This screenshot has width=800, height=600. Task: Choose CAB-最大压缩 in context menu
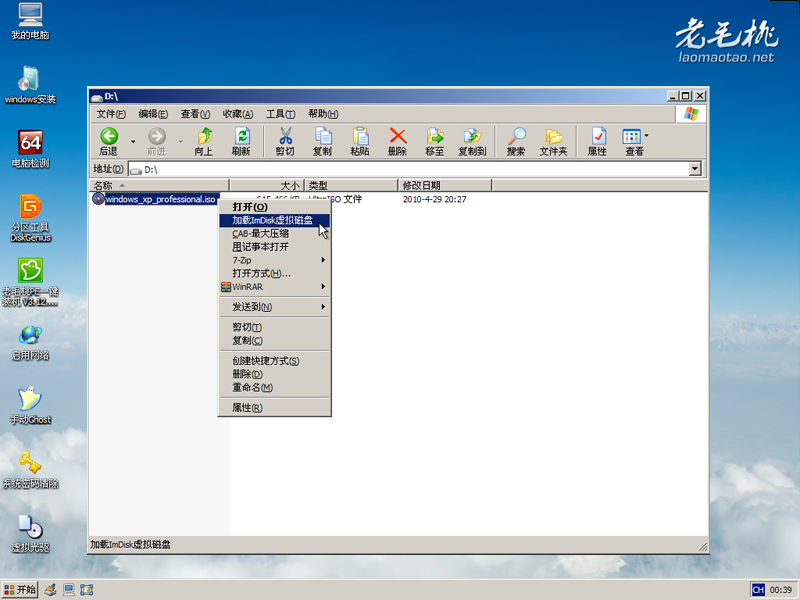coord(274,234)
